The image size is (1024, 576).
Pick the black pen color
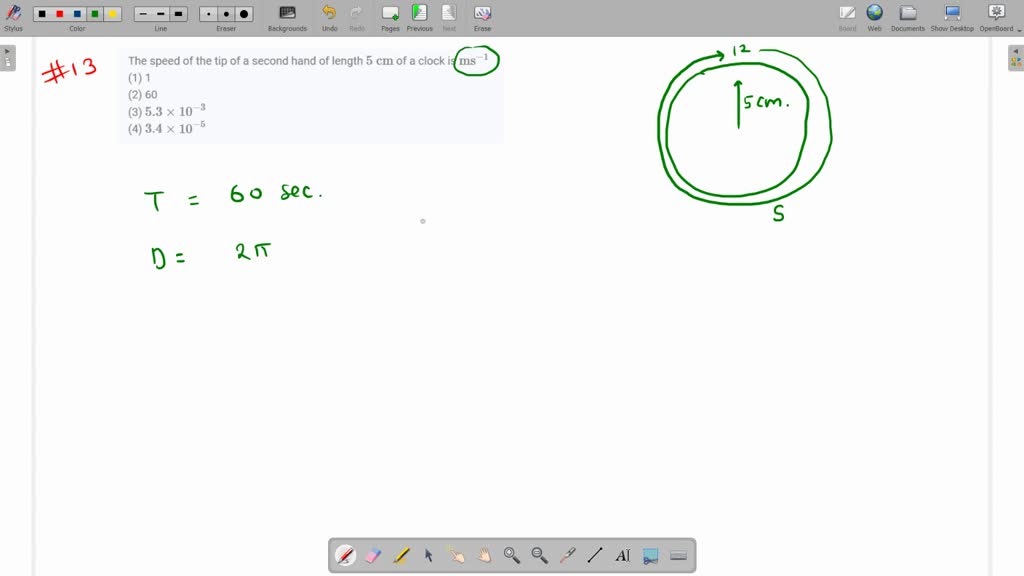(42, 14)
